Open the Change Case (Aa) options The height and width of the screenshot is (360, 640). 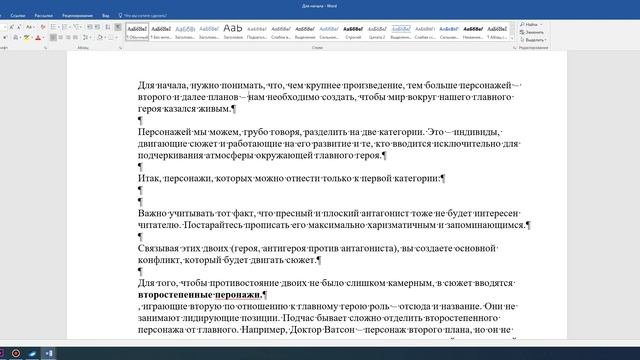[29, 27]
